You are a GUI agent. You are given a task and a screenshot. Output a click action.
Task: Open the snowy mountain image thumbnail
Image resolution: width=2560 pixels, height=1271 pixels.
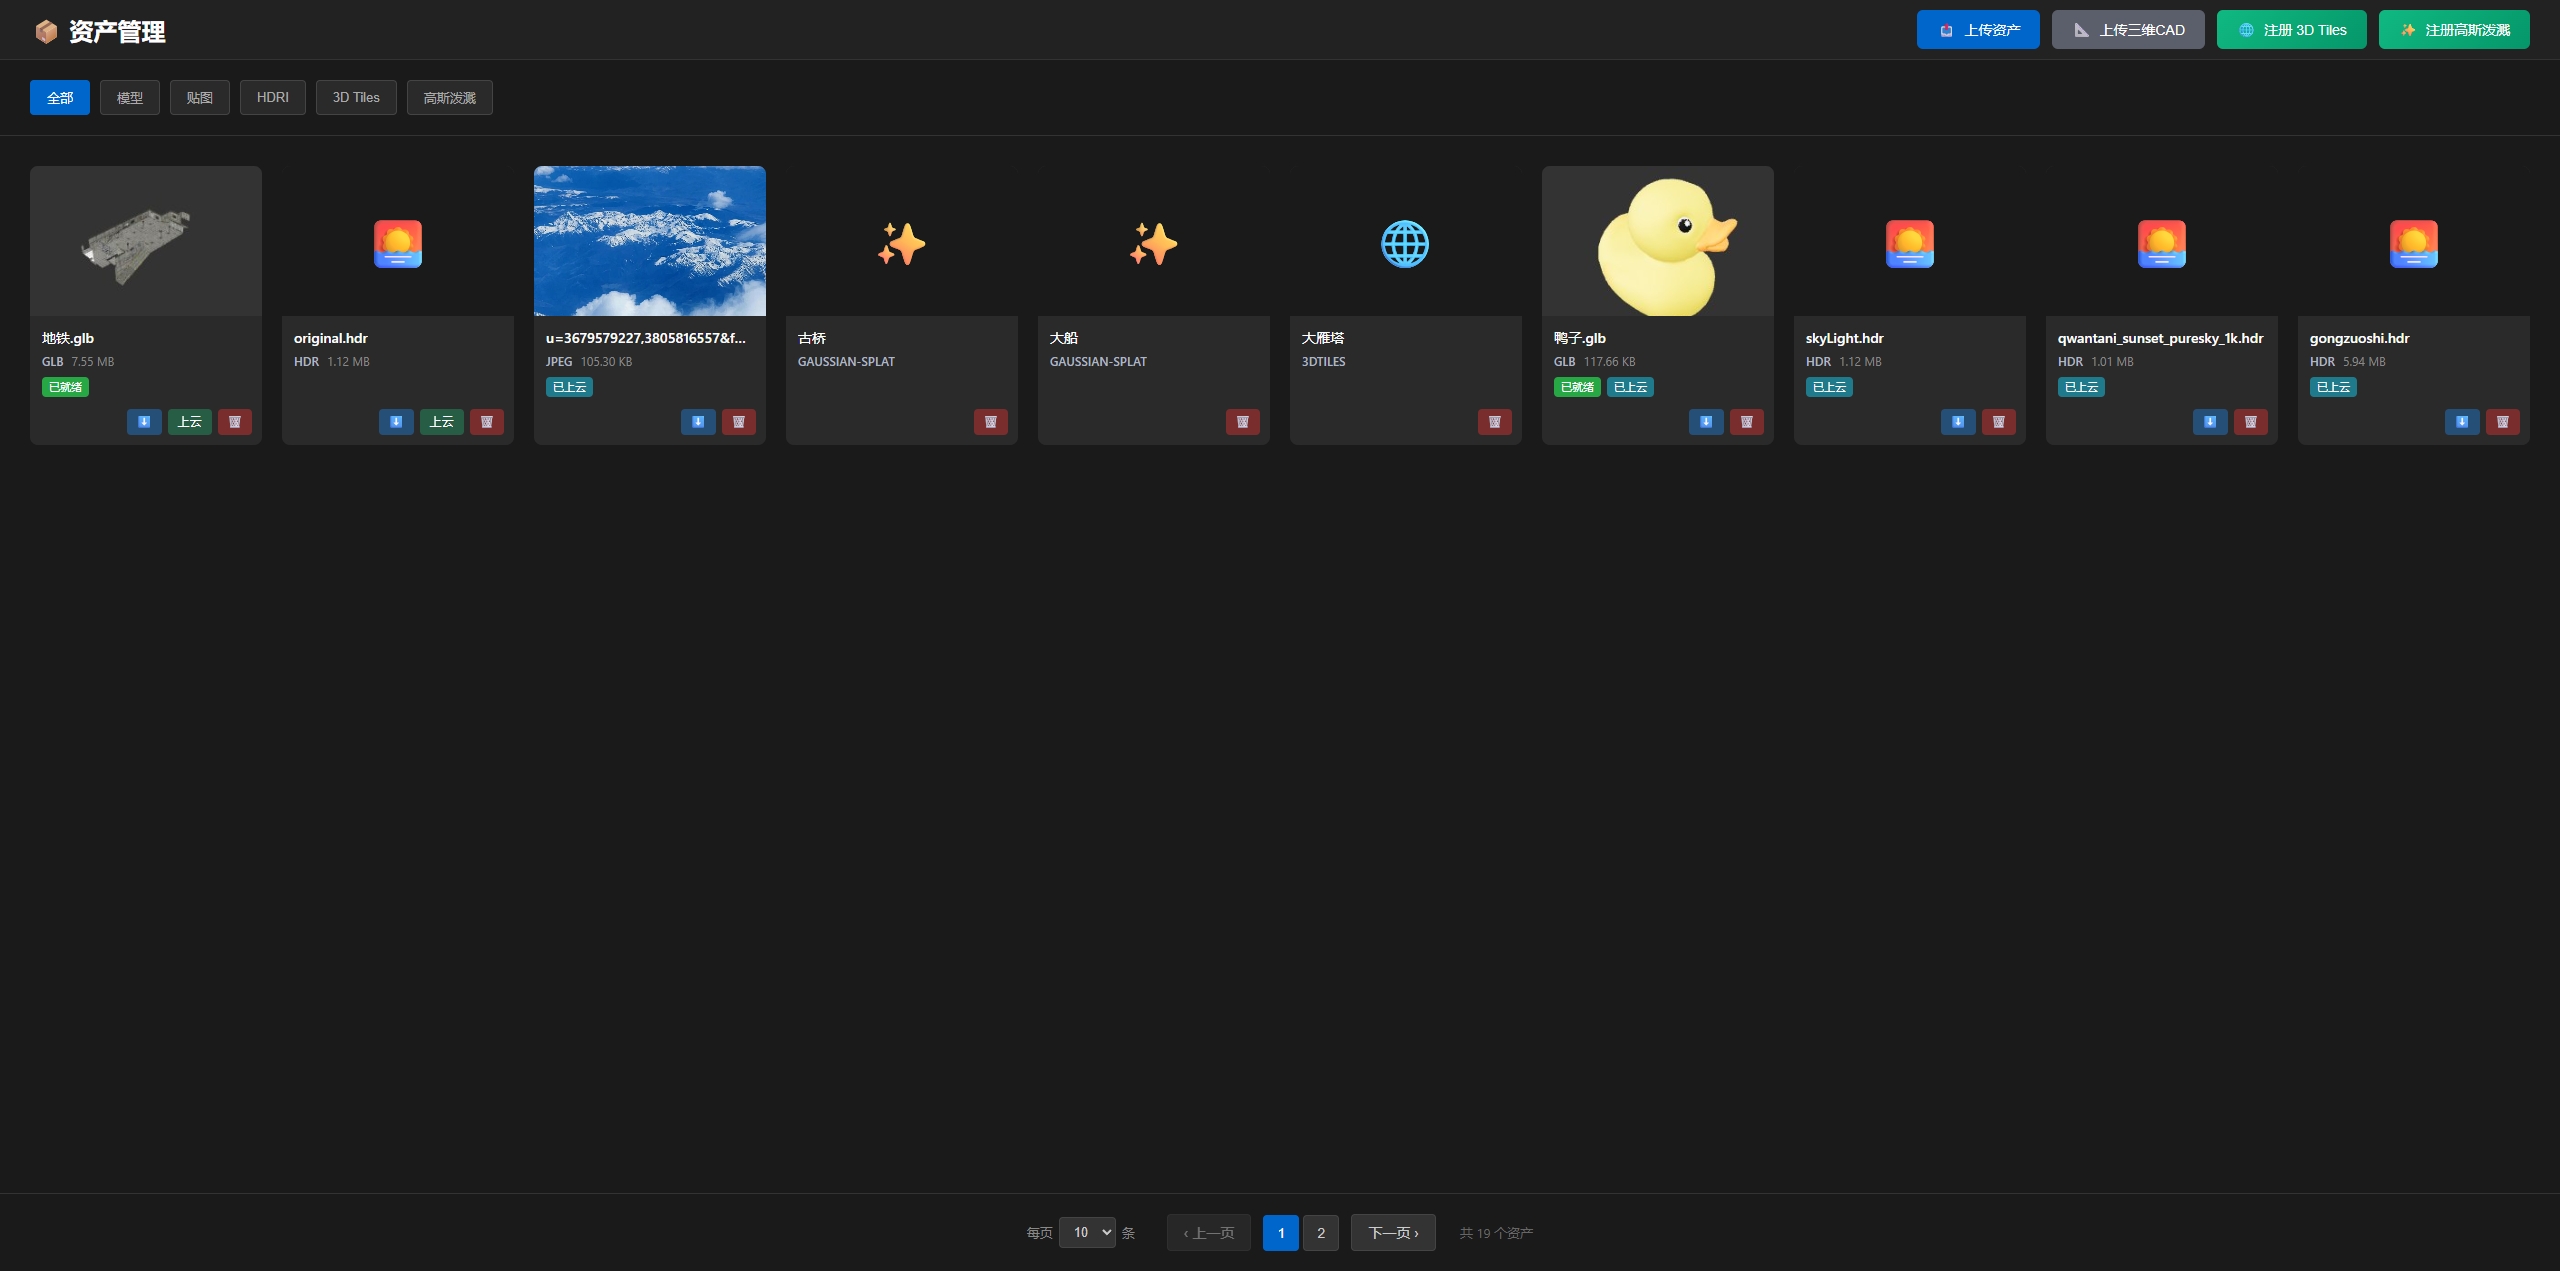tap(650, 241)
